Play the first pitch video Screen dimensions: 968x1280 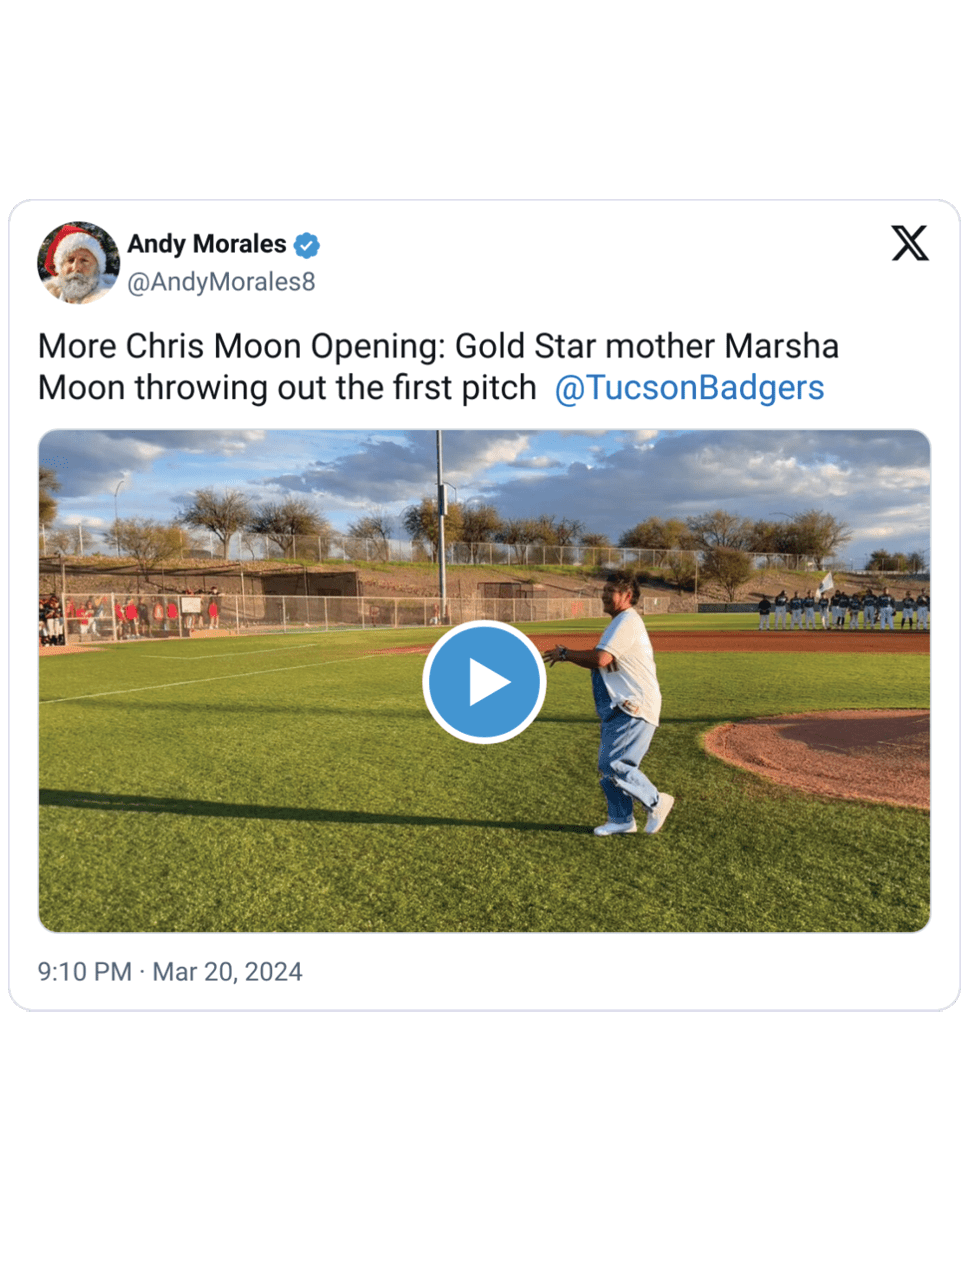[484, 681]
